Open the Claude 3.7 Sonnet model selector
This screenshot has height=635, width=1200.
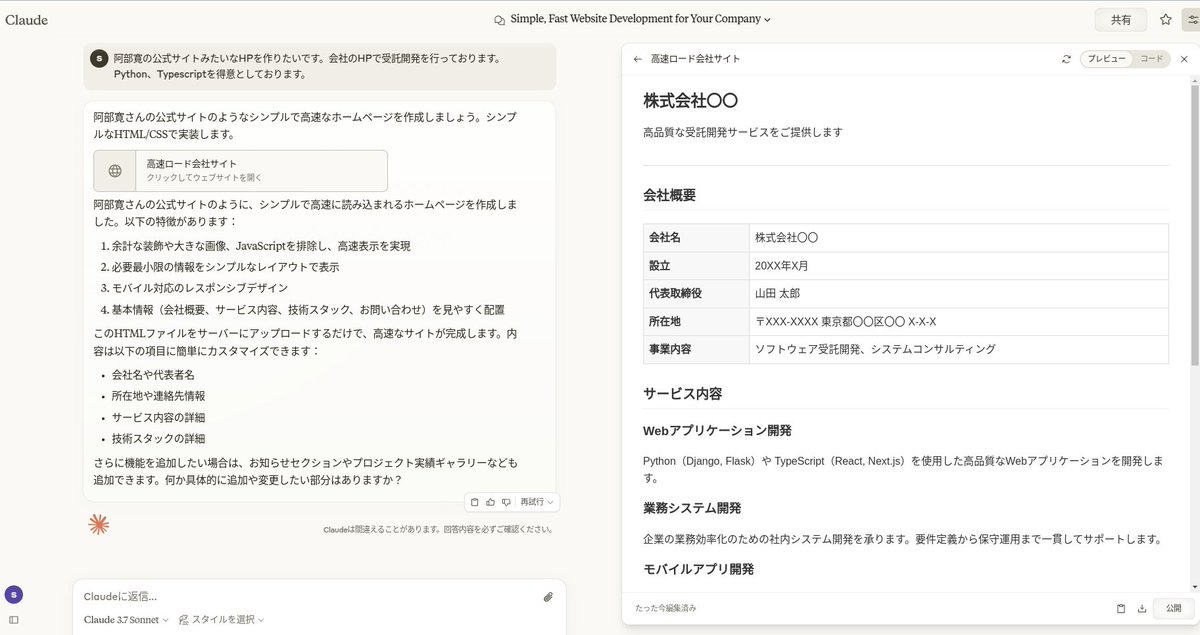pos(124,619)
